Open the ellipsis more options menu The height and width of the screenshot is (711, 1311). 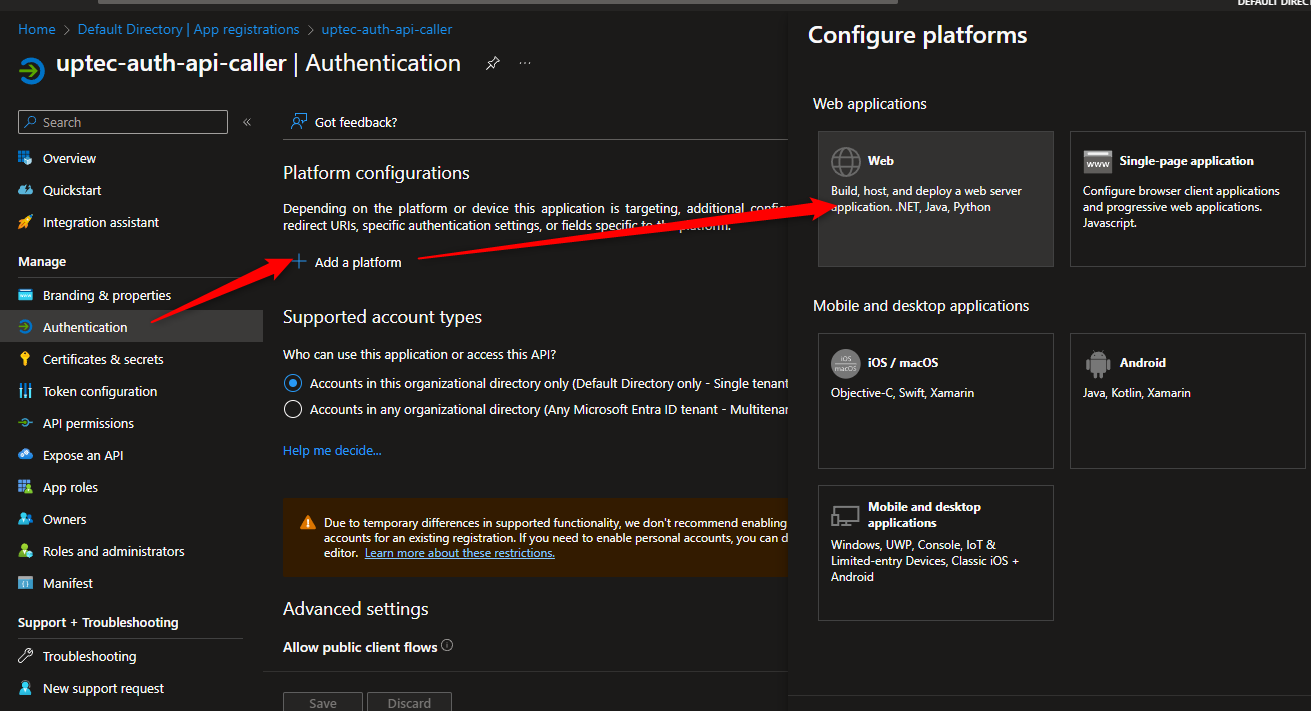click(525, 63)
